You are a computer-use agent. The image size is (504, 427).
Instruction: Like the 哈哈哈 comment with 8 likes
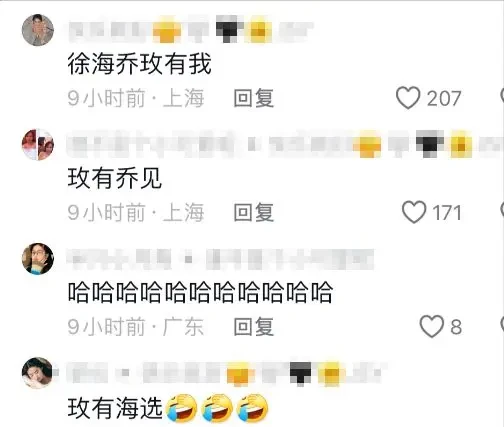432,326
